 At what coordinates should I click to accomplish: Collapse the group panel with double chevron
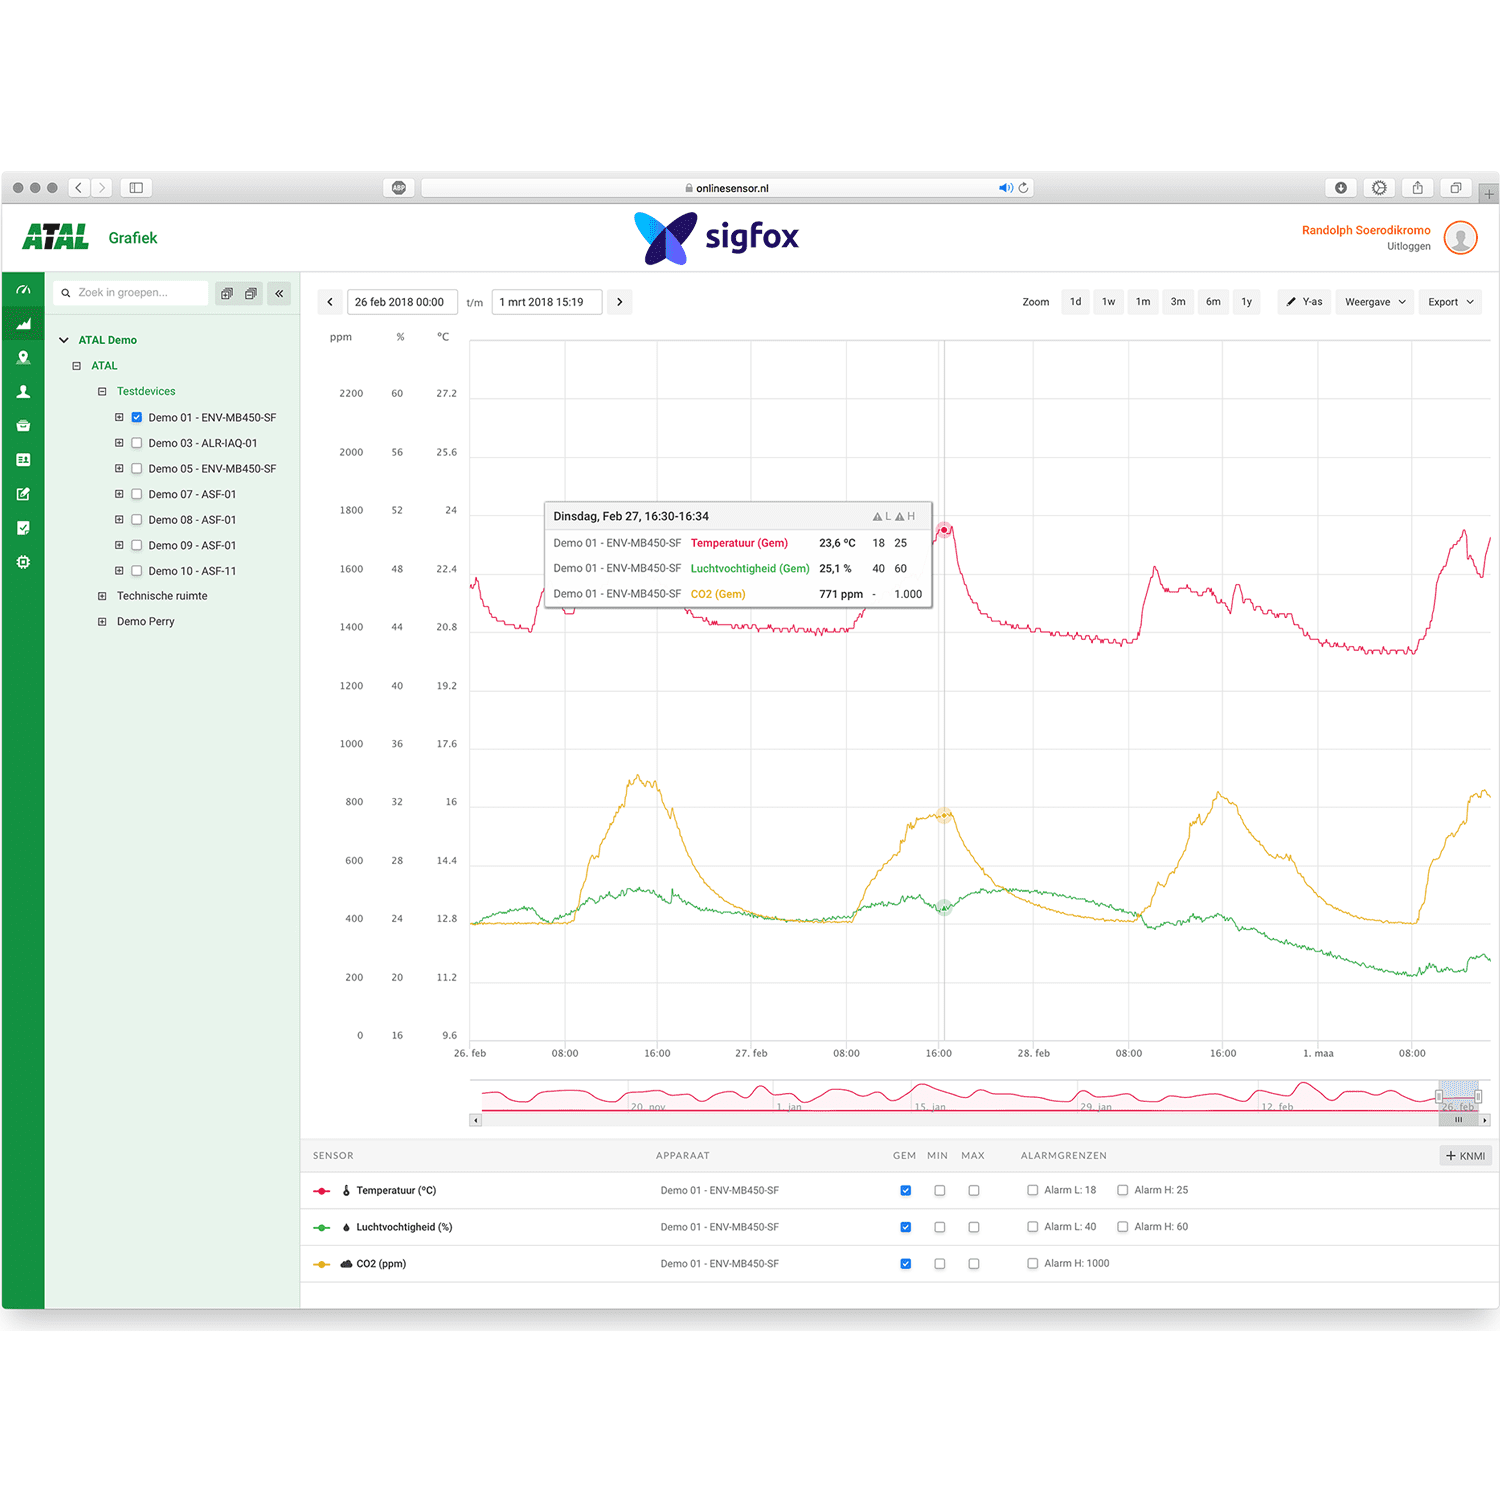pos(279,293)
